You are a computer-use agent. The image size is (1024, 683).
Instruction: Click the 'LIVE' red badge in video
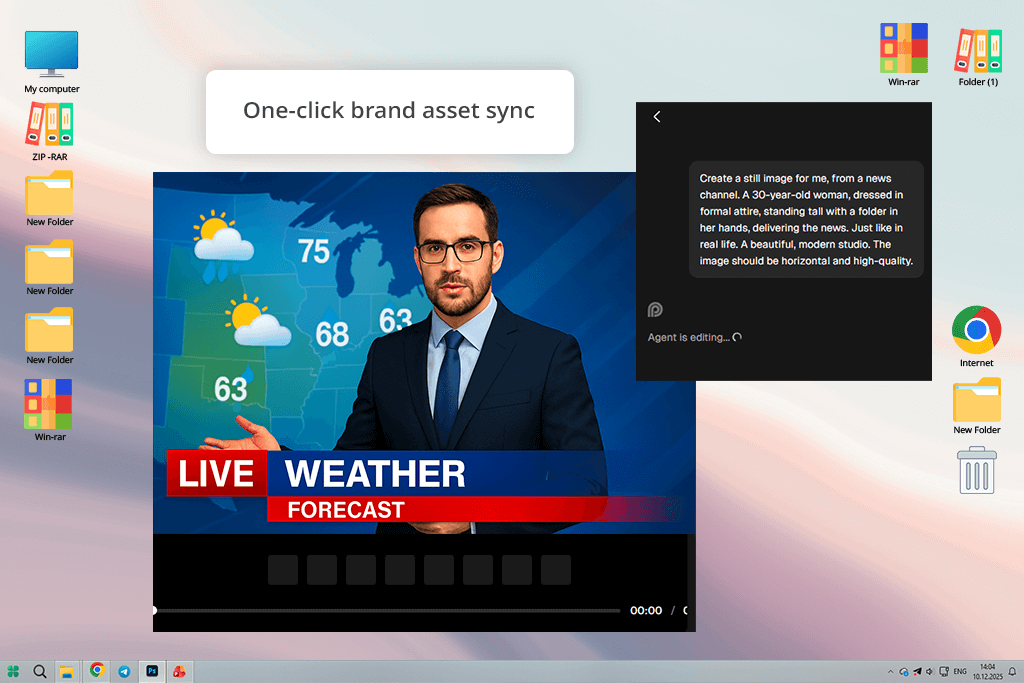click(216, 473)
